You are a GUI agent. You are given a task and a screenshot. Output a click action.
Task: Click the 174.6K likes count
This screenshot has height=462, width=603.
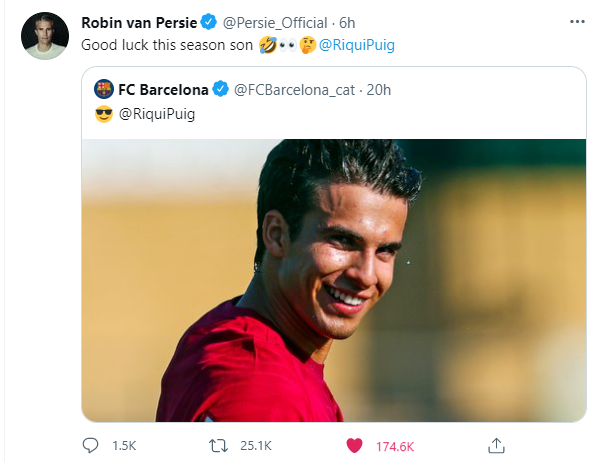394,444
